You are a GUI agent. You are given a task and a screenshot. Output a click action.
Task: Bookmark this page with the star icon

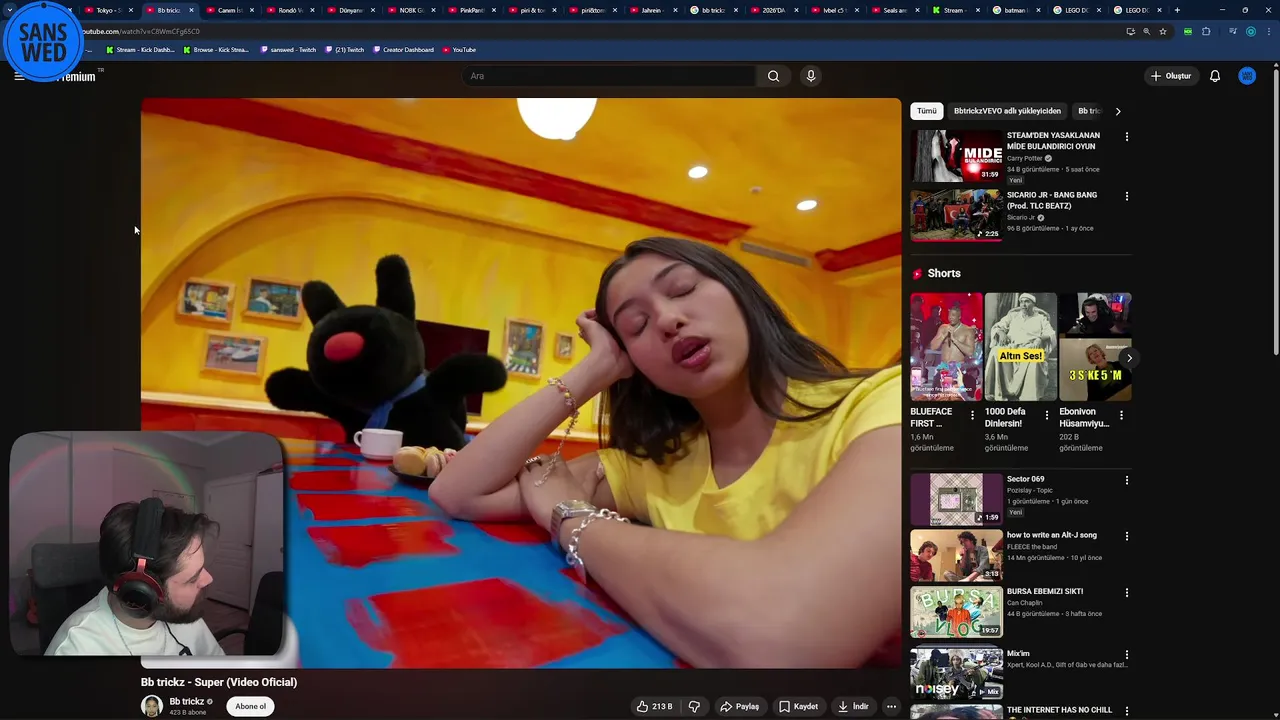pyautogui.click(x=1162, y=31)
